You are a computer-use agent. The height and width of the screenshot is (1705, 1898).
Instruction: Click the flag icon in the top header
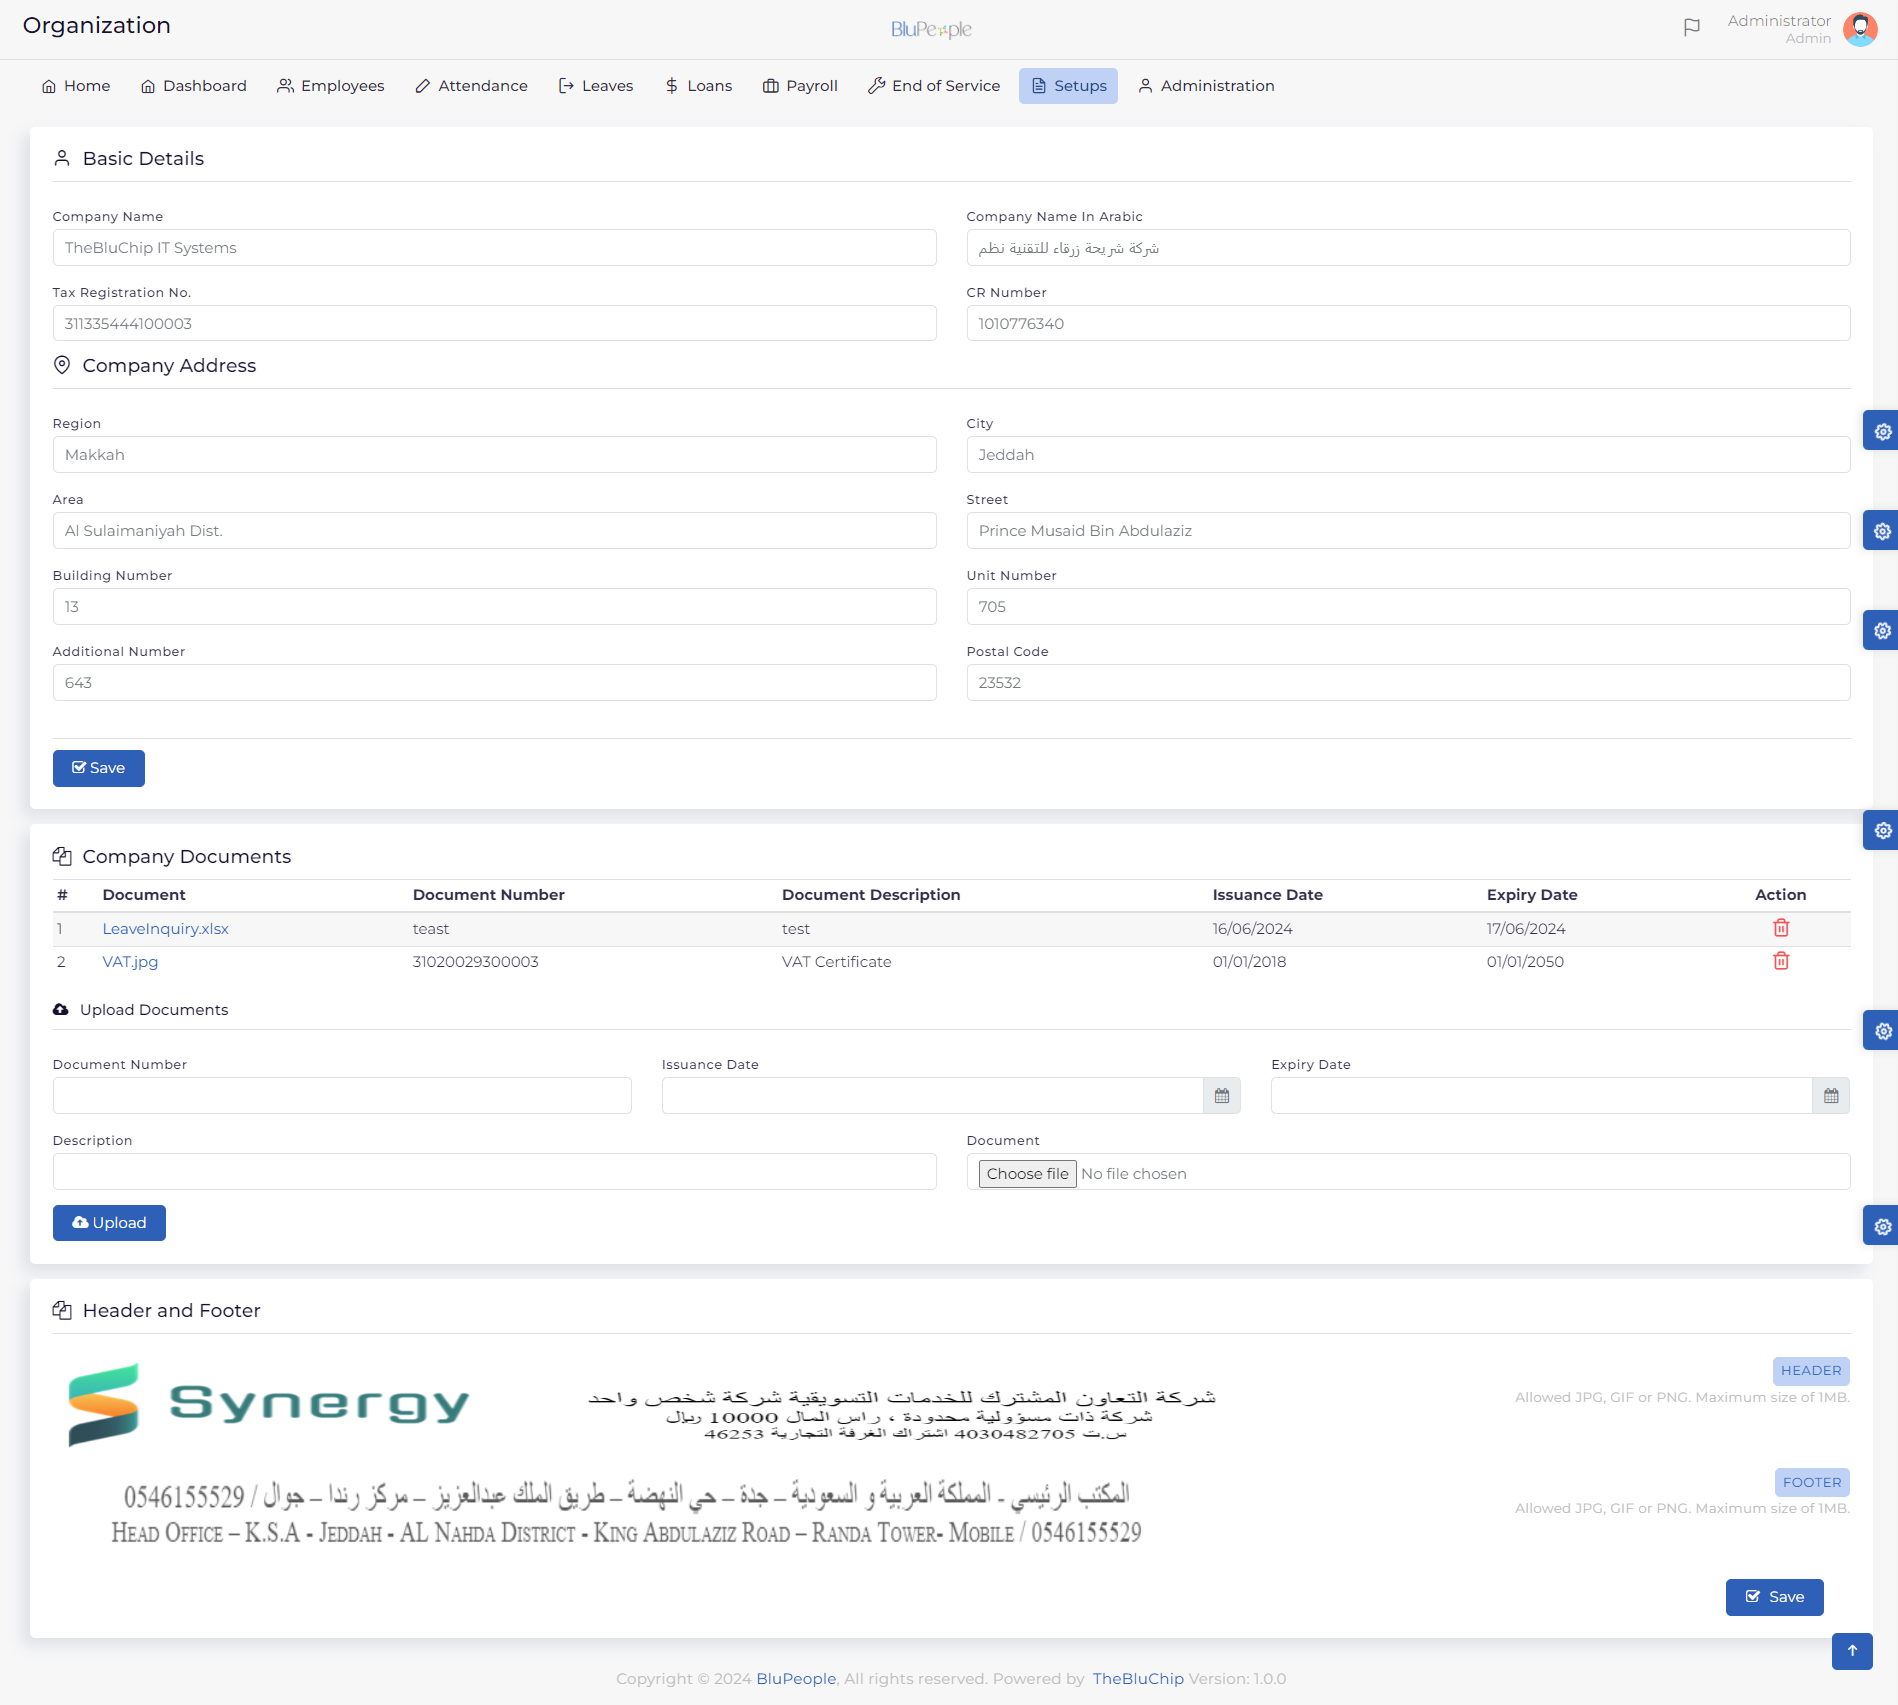[x=1693, y=28]
